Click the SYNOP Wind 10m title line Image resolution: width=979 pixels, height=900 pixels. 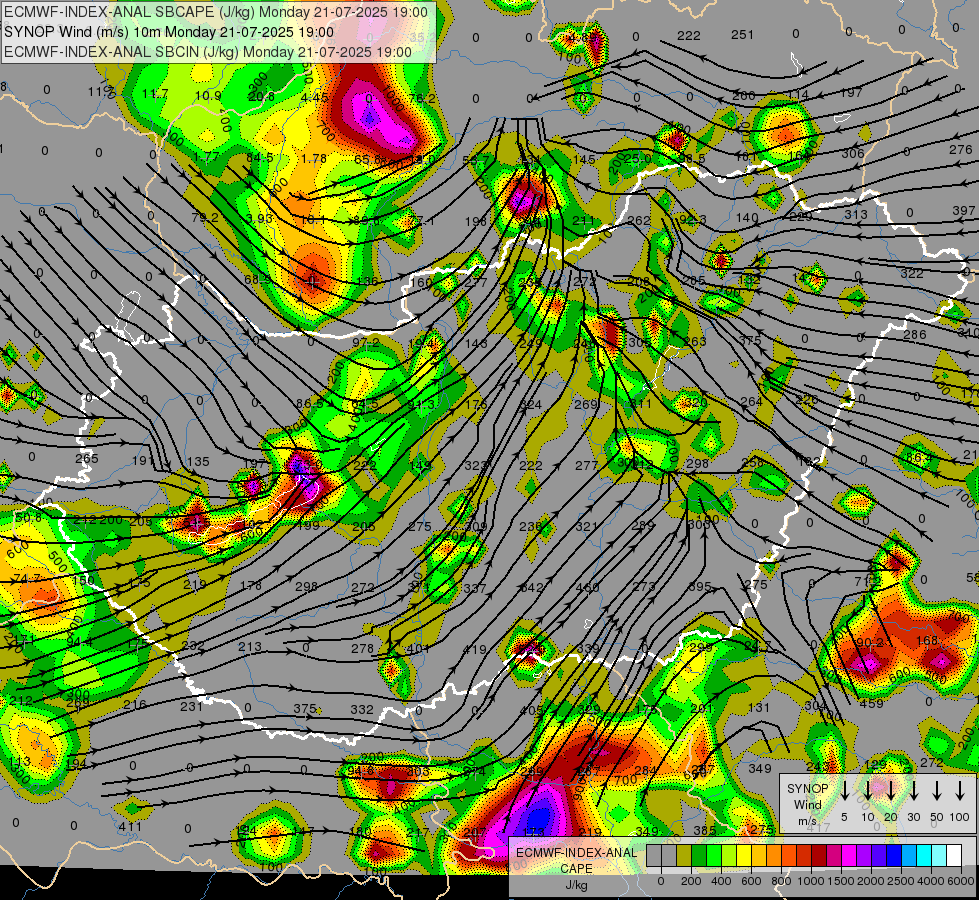tap(169, 32)
